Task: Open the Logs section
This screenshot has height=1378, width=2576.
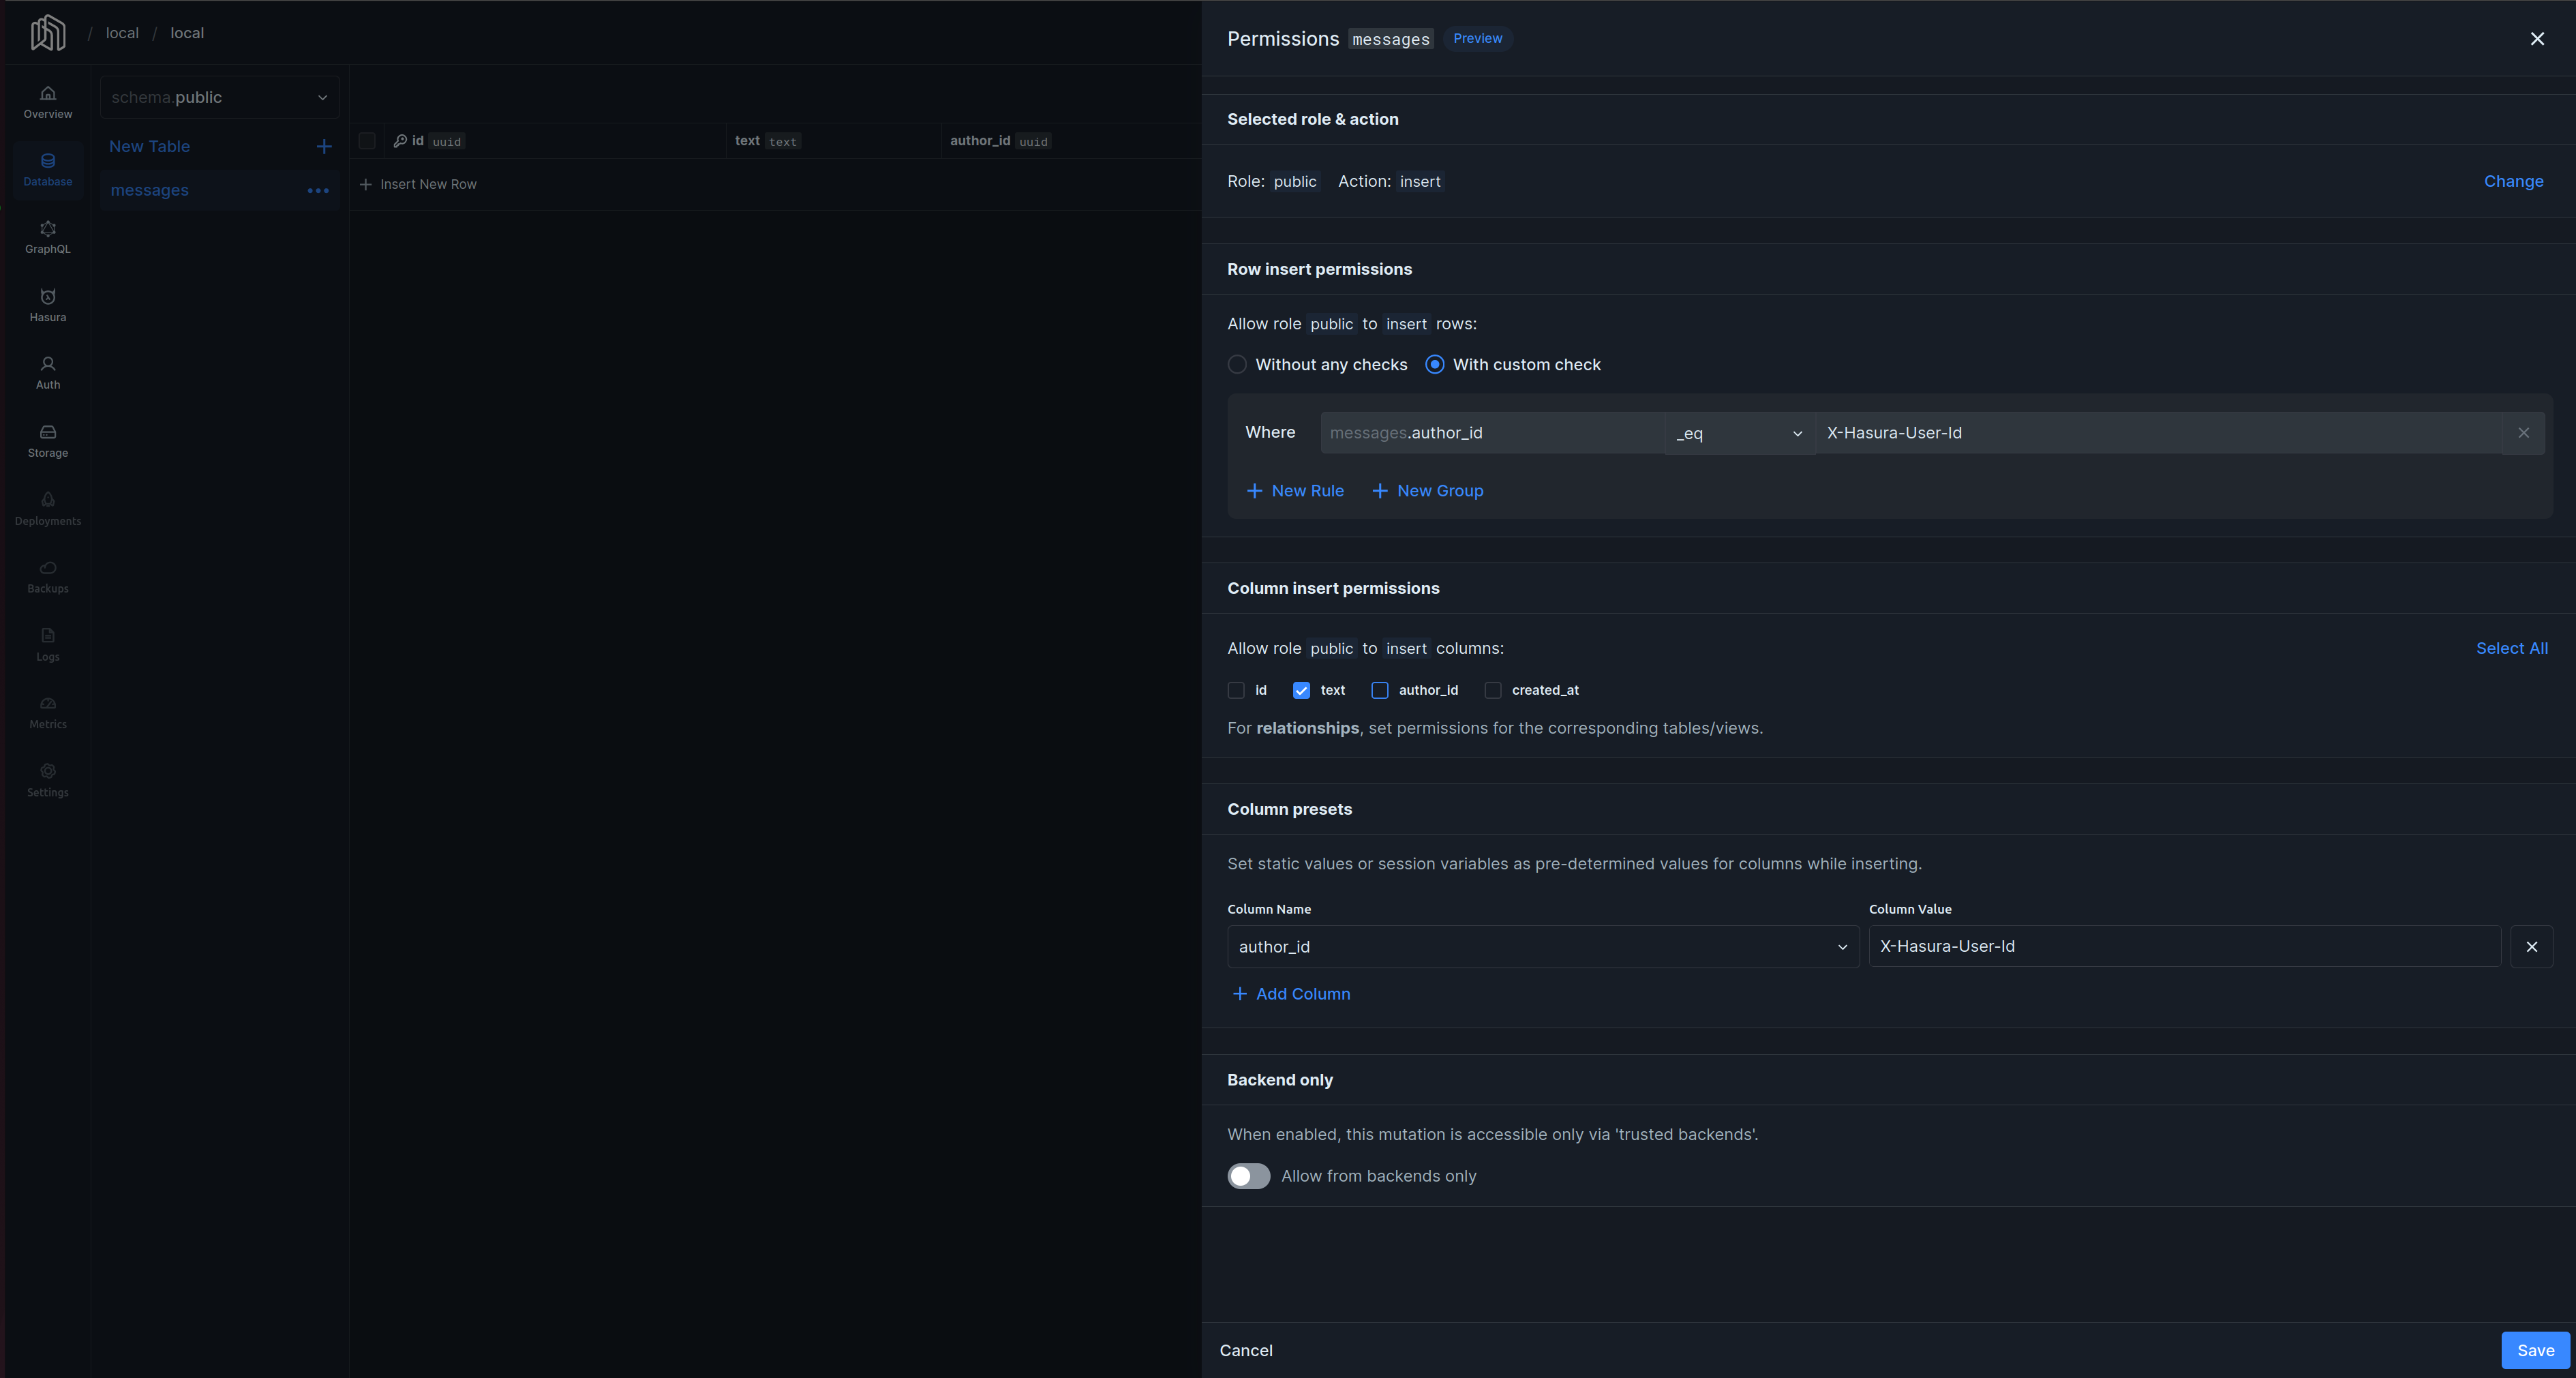Action: pos(47,644)
